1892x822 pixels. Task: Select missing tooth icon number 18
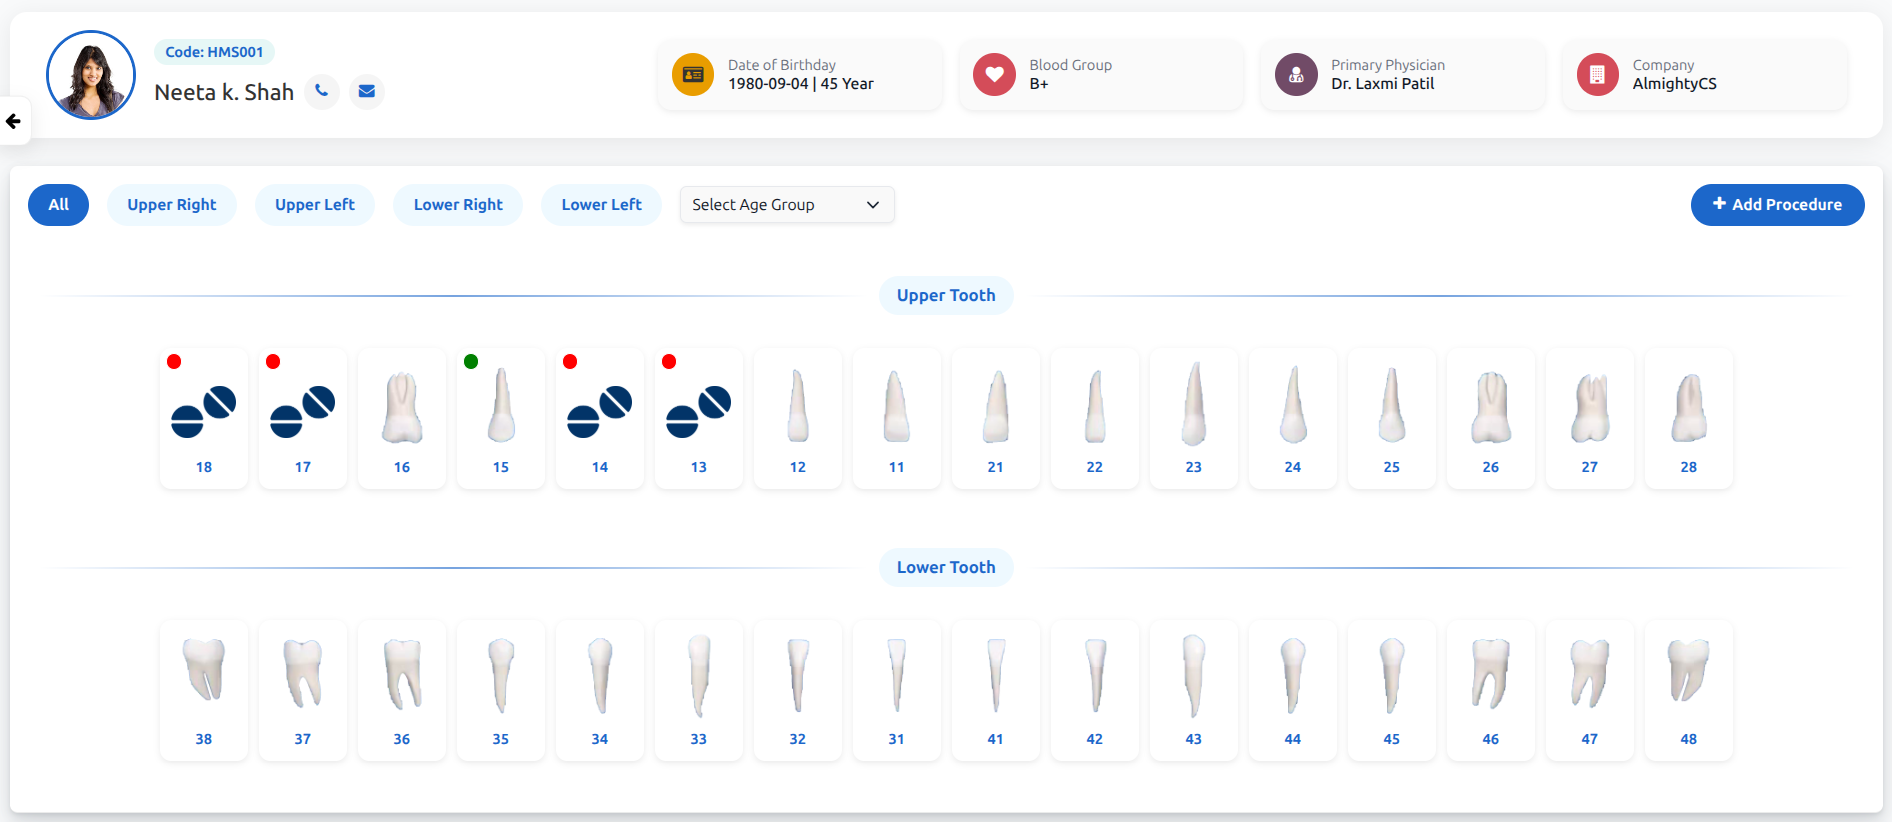(x=204, y=412)
